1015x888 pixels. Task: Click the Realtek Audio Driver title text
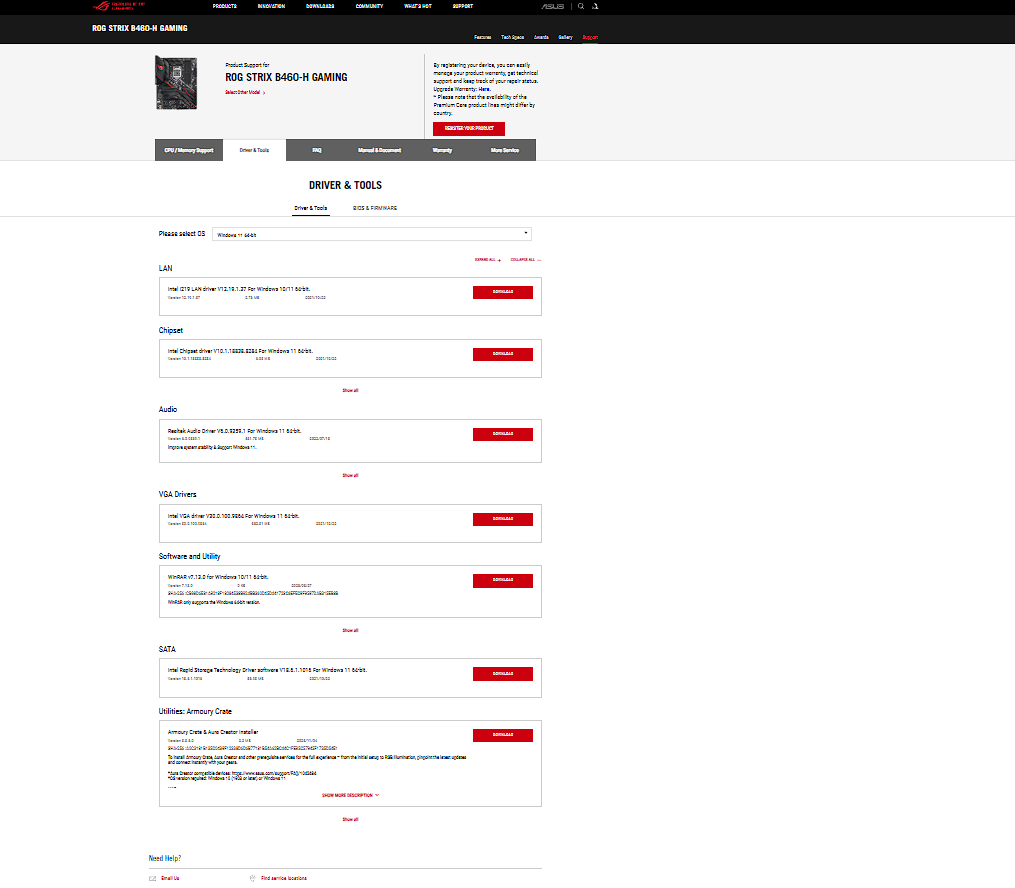[234, 430]
